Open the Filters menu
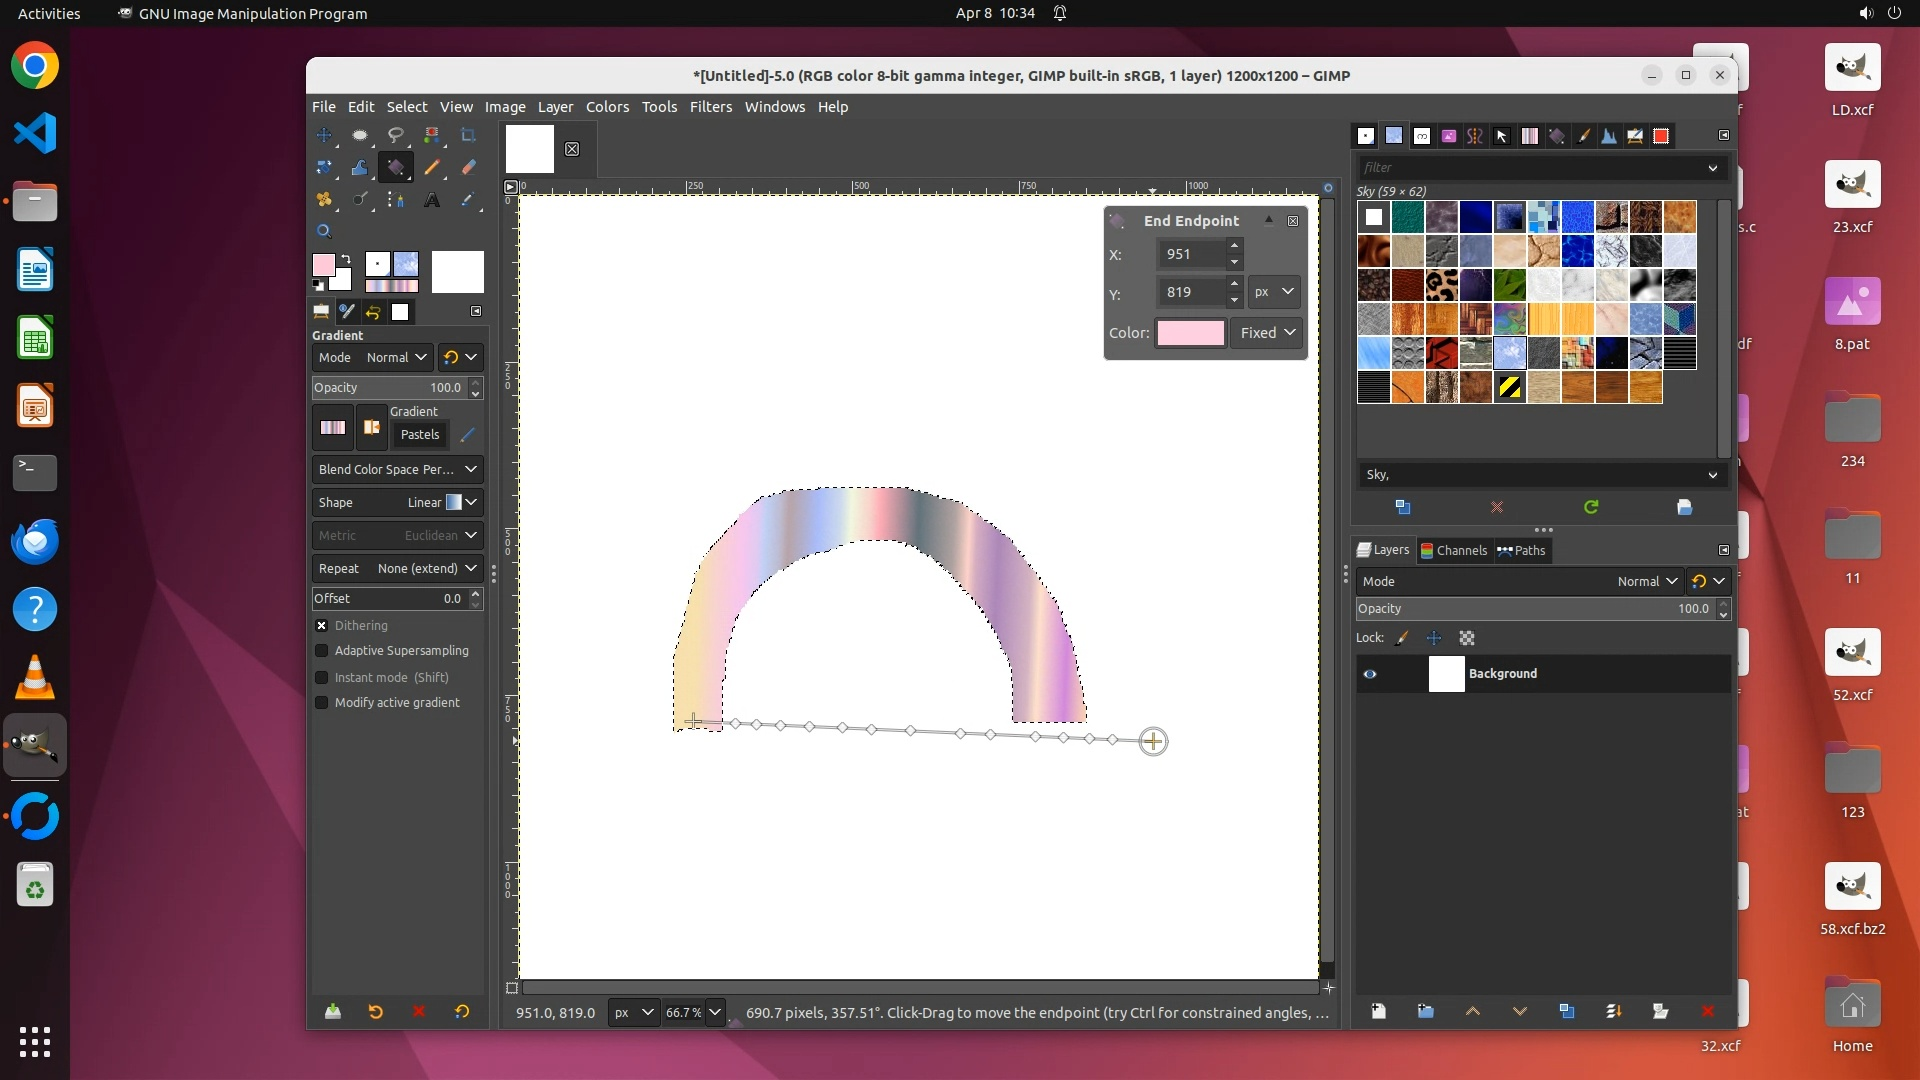Viewport: 1920px width, 1080px height. (x=710, y=107)
